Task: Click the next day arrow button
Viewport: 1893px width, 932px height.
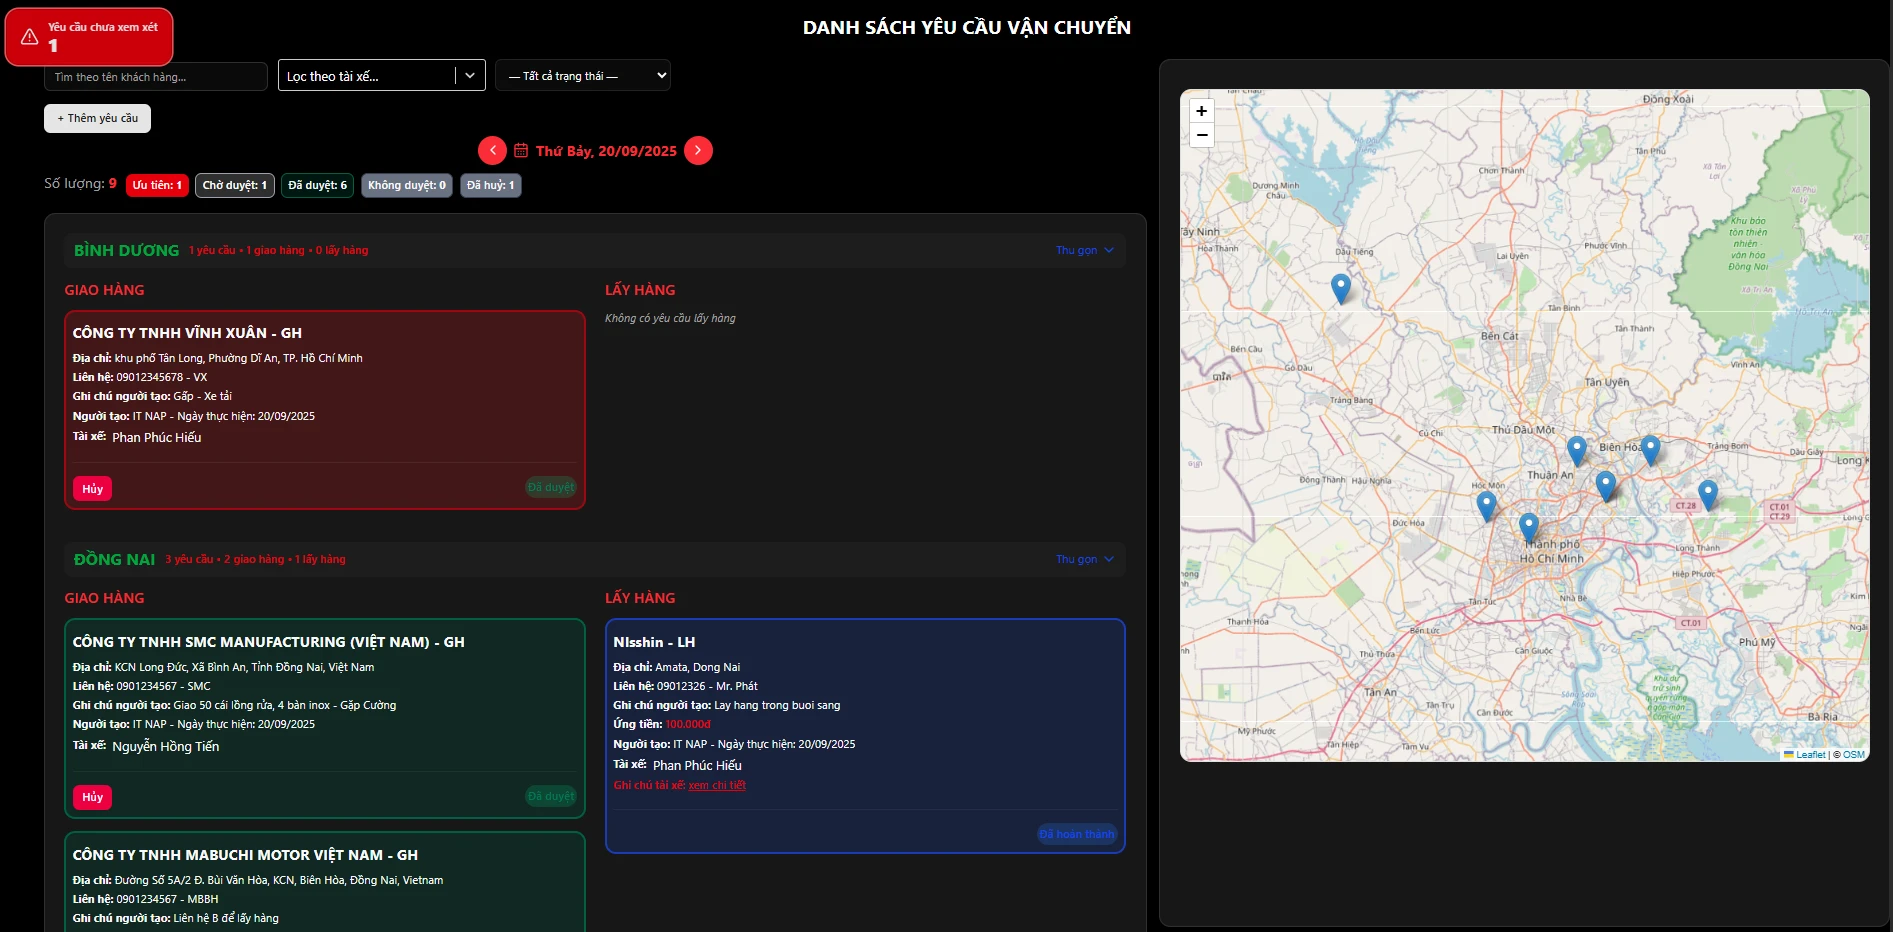Action: (x=698, y=150)
